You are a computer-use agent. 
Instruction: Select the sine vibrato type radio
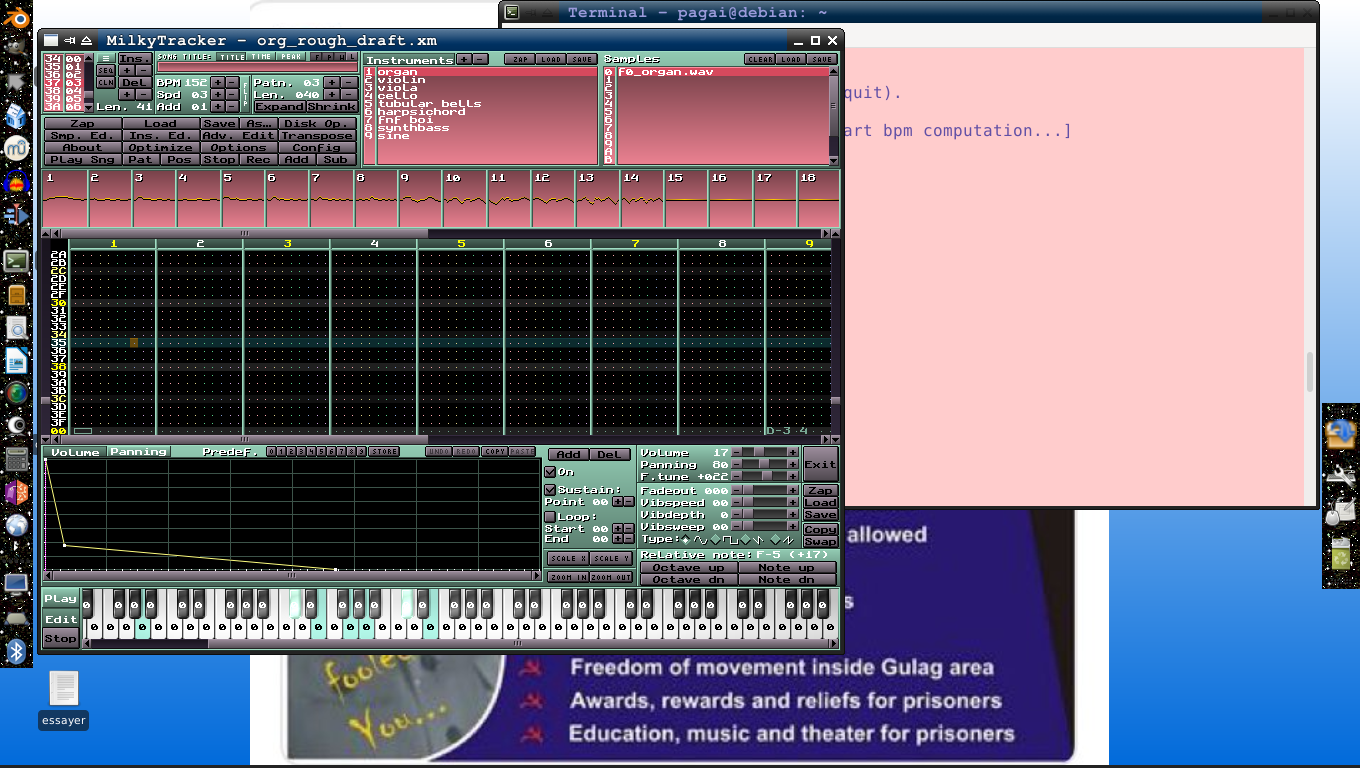(x=685, y=539)
